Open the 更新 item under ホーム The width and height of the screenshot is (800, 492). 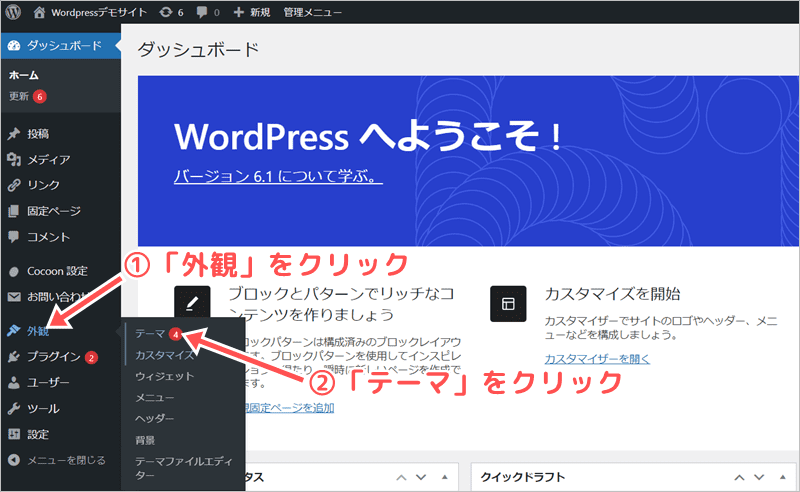[x=19, y=97]
